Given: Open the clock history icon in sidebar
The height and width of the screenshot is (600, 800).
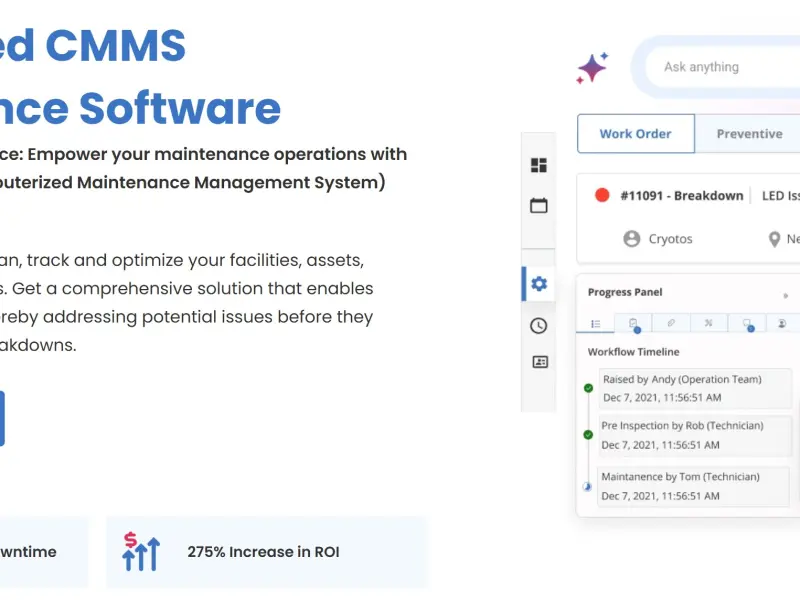Looking at the screenshot, I should pyautogui.click(x=539, y=326).
